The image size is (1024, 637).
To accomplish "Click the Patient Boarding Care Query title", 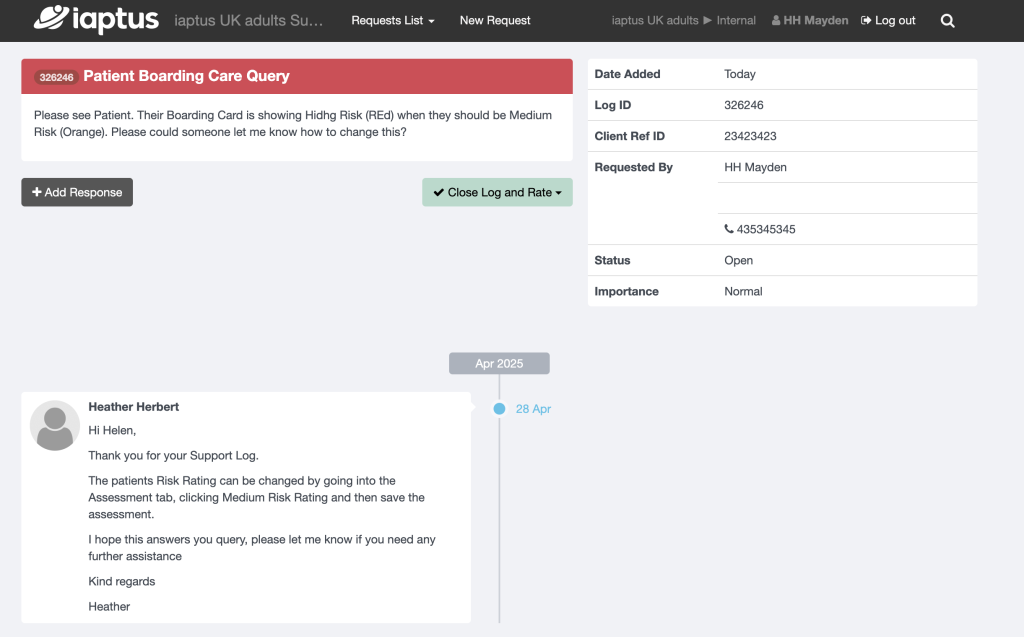I will (x=186, y=76).
